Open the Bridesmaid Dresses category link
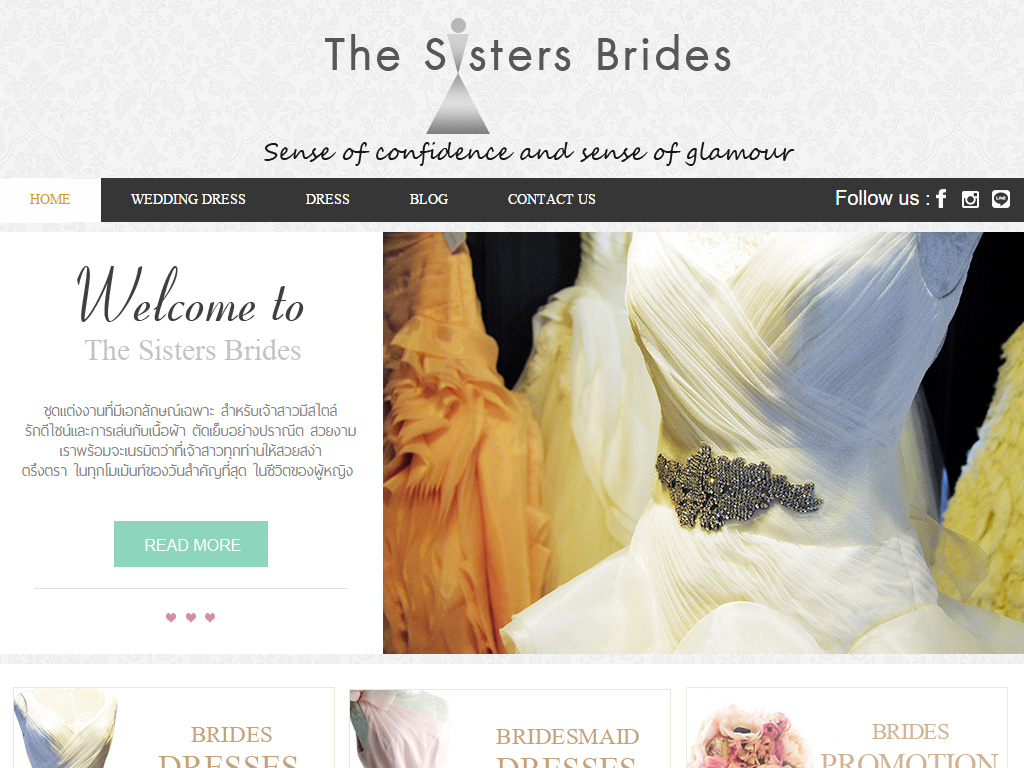 (567, 748)
